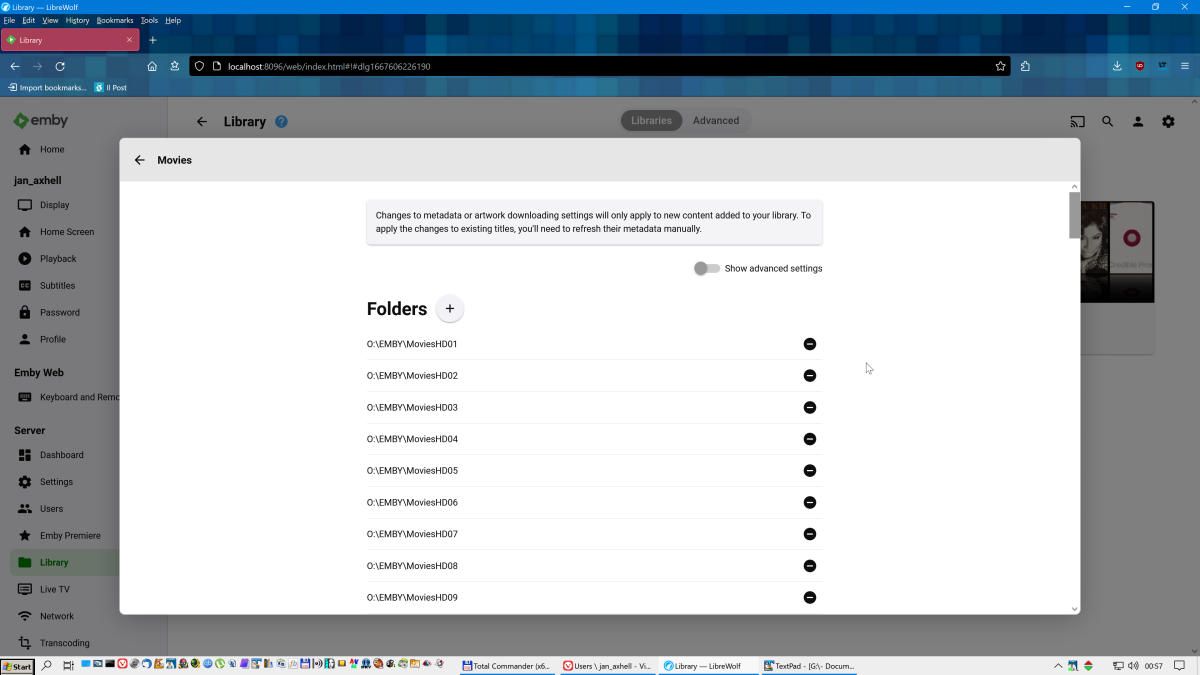Click the Emby logo

tap(41, 121)
